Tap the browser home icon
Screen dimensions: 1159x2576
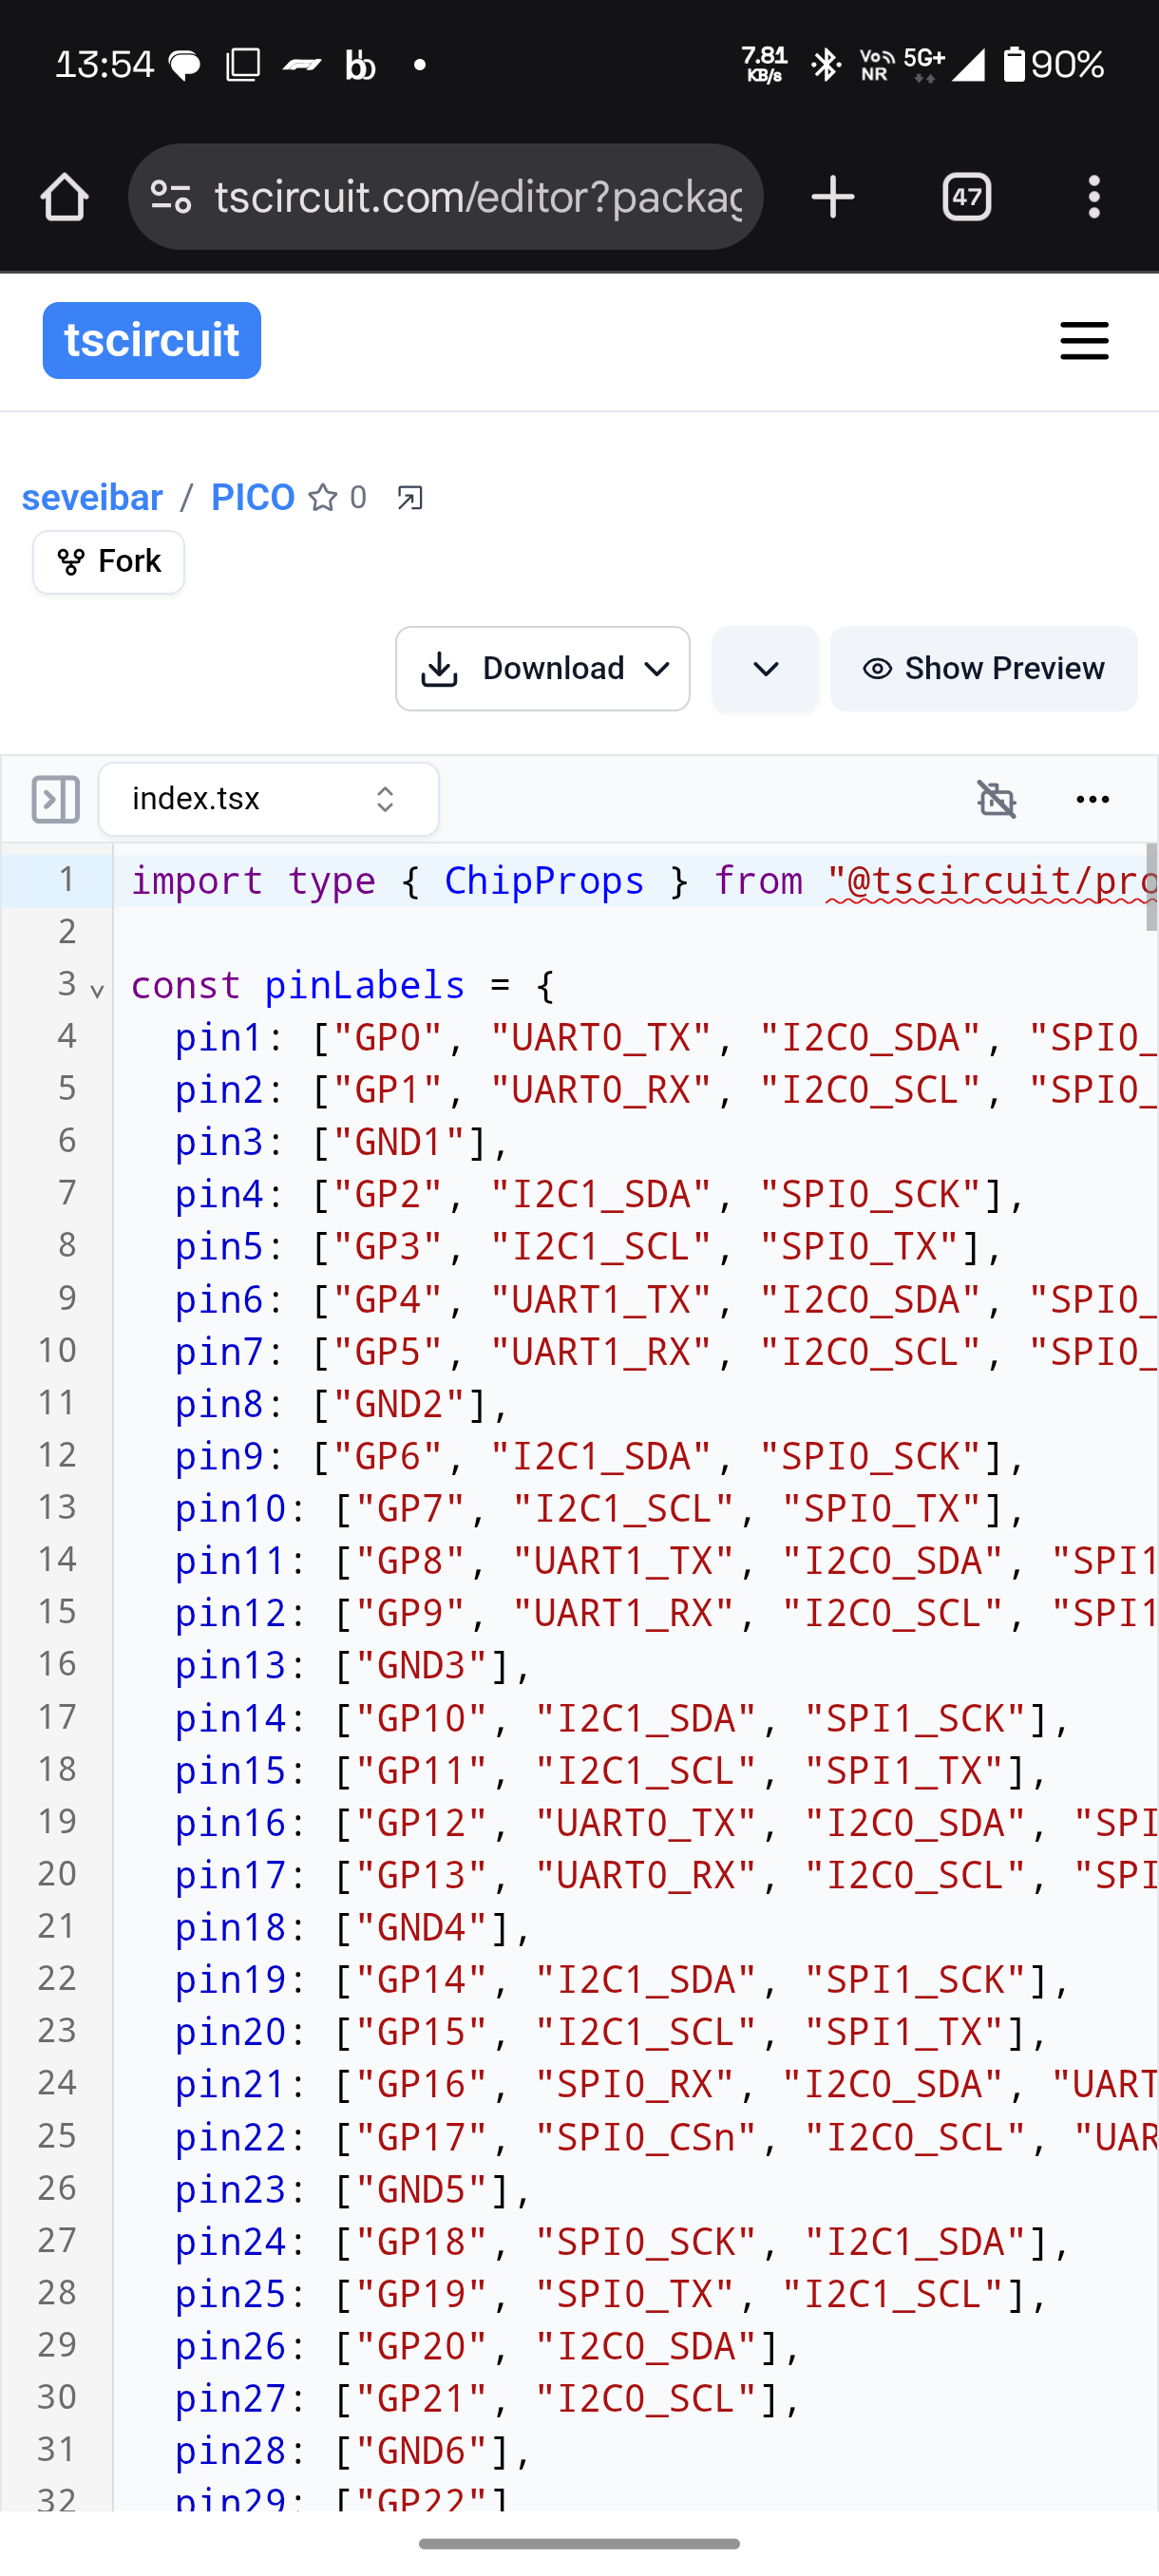click(x=65, y=197)
